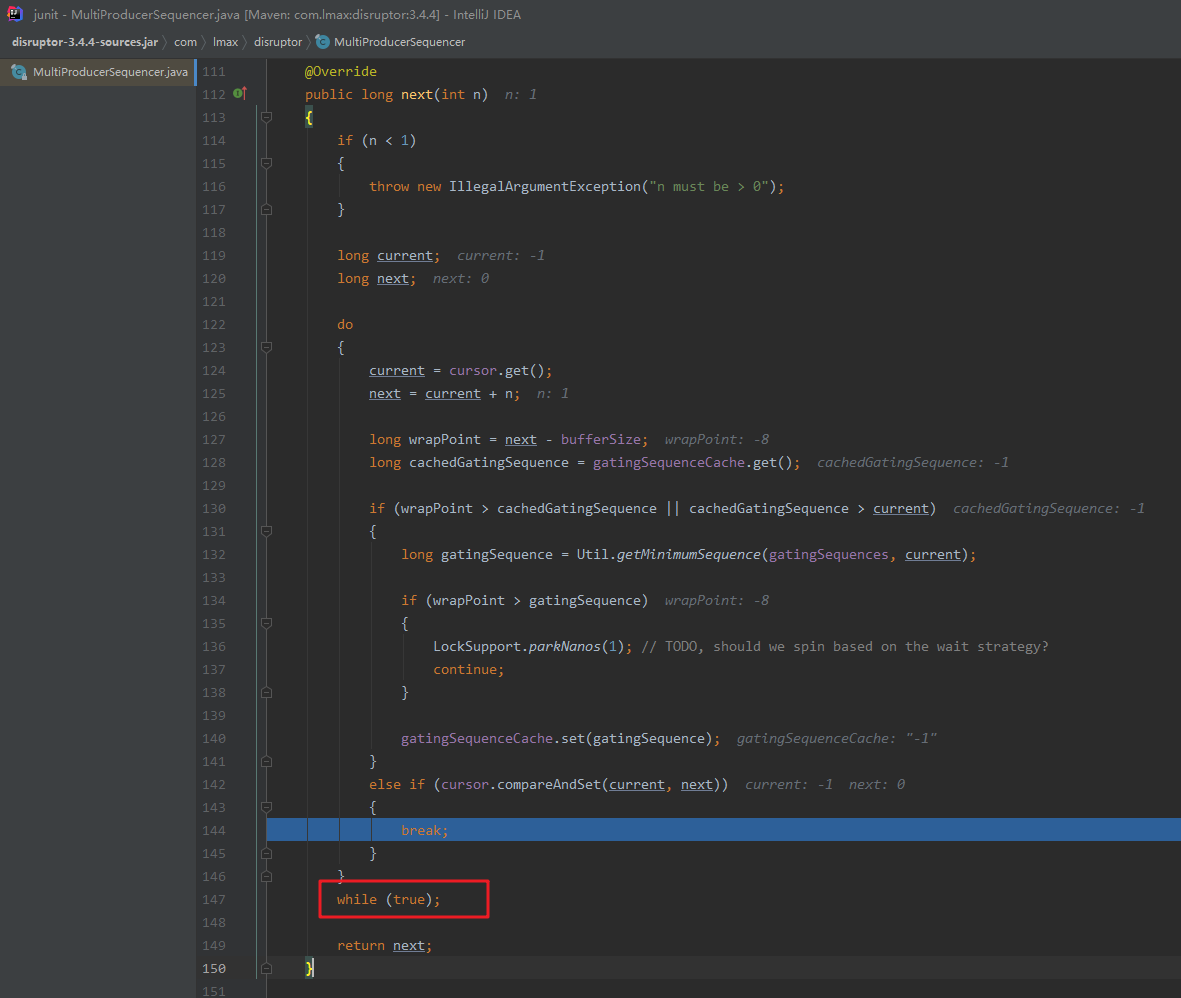This screenshot has height=998, width=1181.
Task: Click the fold end marker on line 150
Action: coord(266,969)
